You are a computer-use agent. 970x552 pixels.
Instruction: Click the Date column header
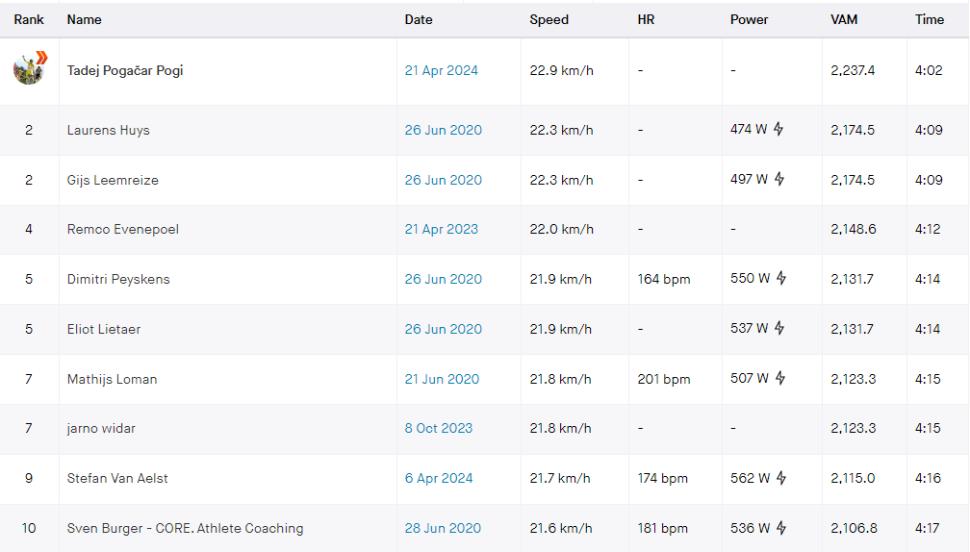[418, 19]
